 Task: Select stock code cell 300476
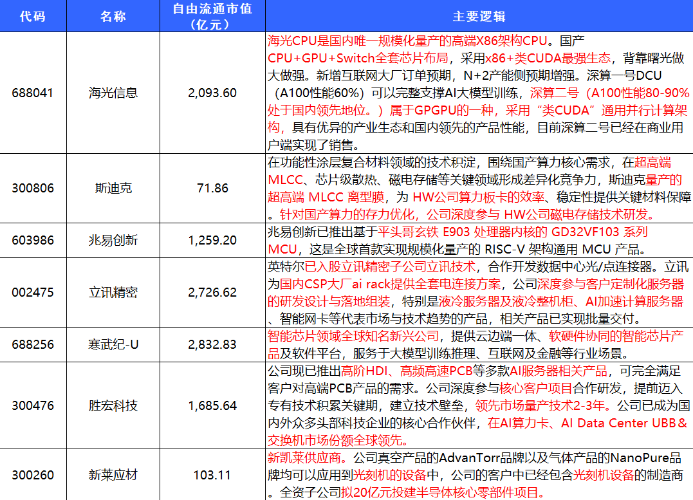click(33, 405)
